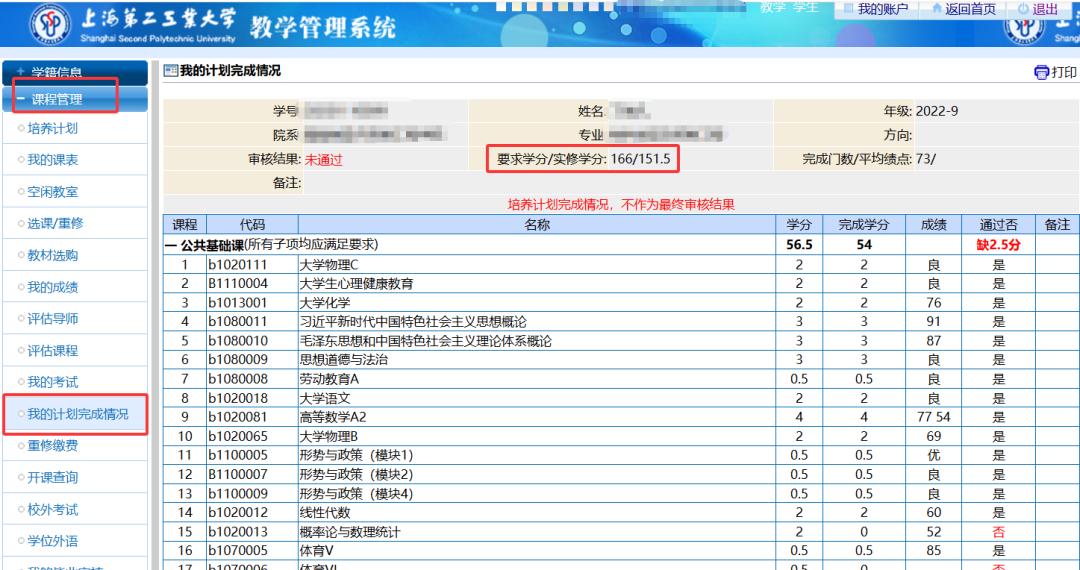Open 学位外语 in the sidebar

[x=52, y=541]
